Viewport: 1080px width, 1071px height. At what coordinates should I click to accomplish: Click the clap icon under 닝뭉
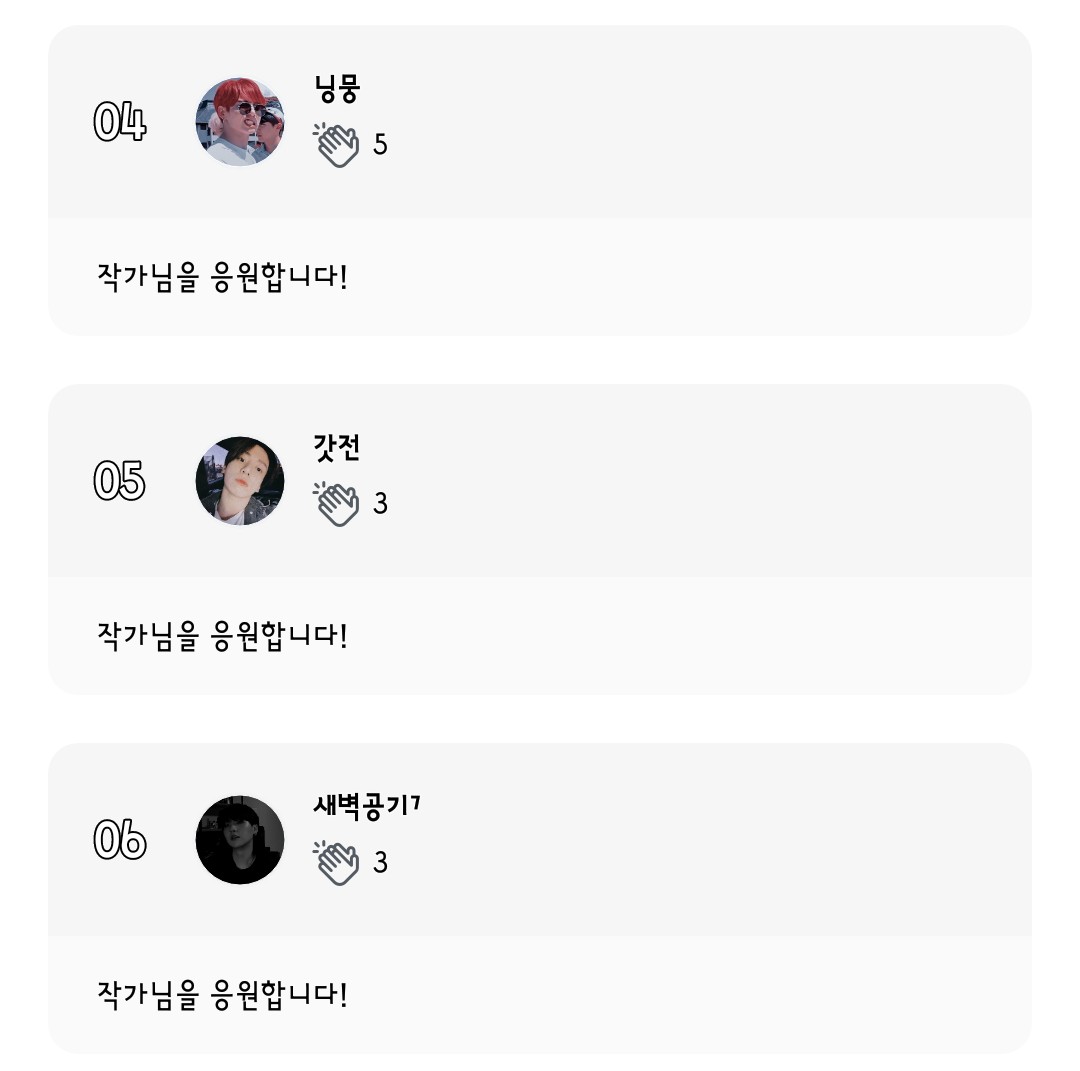tap(337, 145)
